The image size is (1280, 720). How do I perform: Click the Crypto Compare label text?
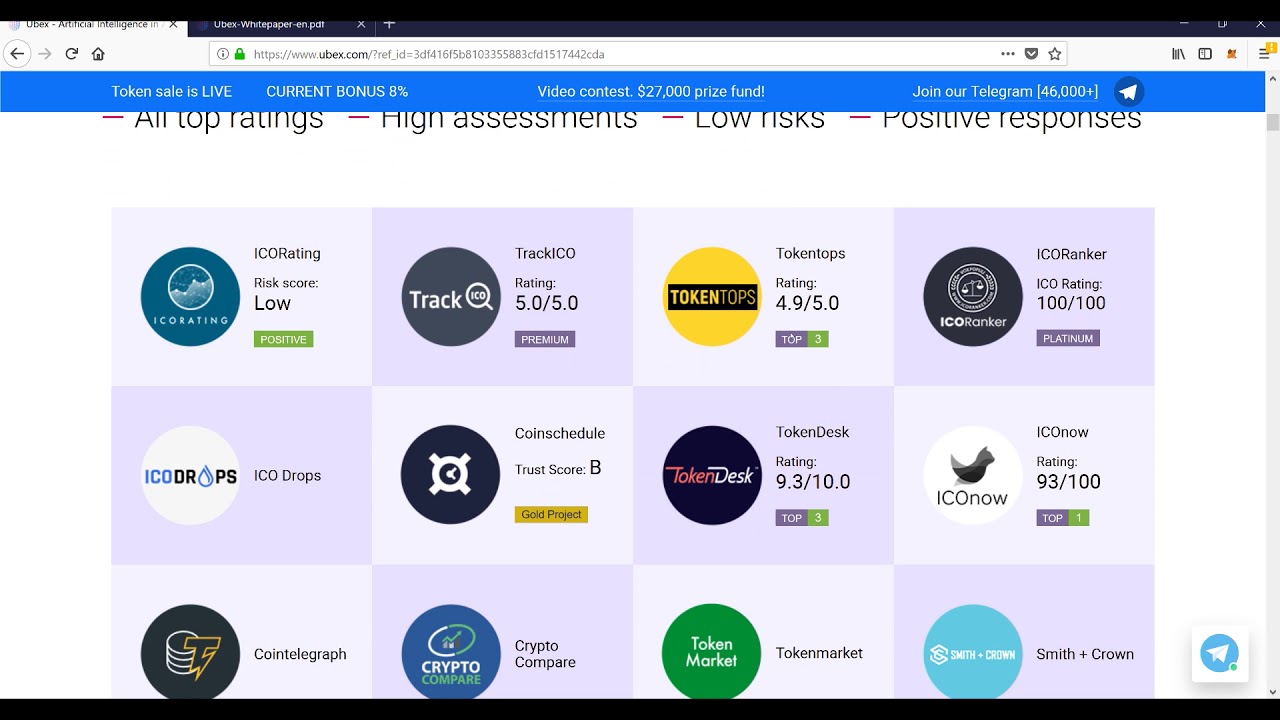point(545,654)
